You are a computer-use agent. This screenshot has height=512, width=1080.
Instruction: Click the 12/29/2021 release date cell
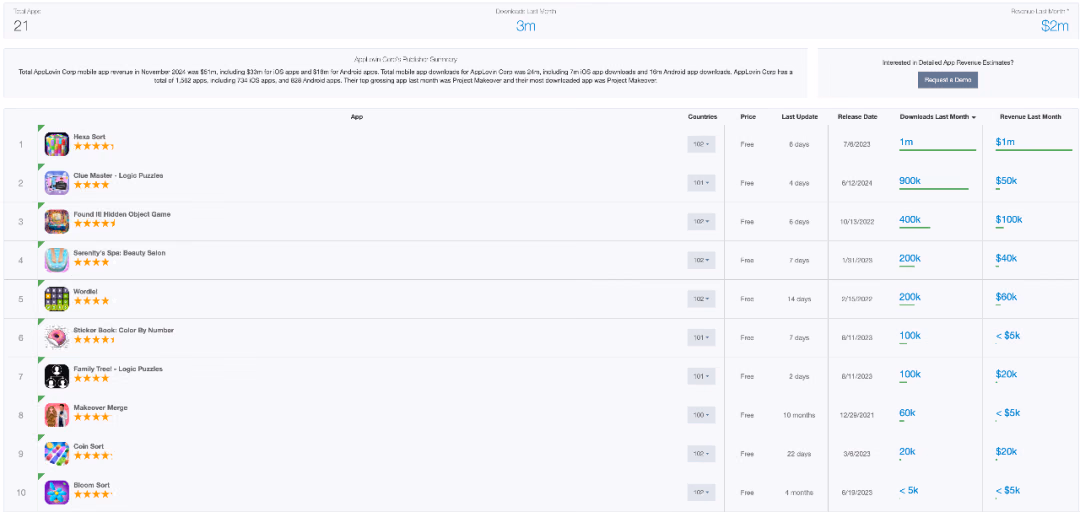pos(858,415)
